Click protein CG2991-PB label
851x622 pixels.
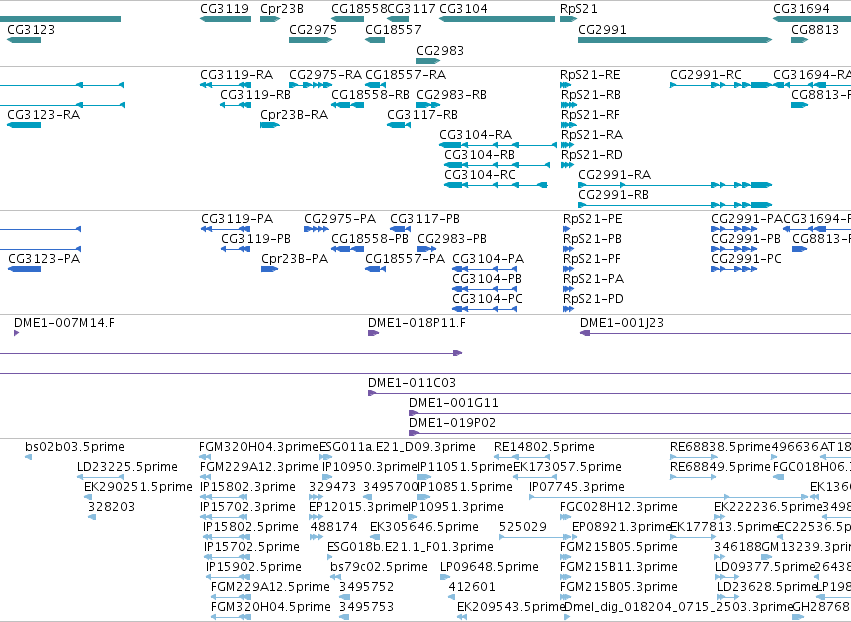[746, 239]
